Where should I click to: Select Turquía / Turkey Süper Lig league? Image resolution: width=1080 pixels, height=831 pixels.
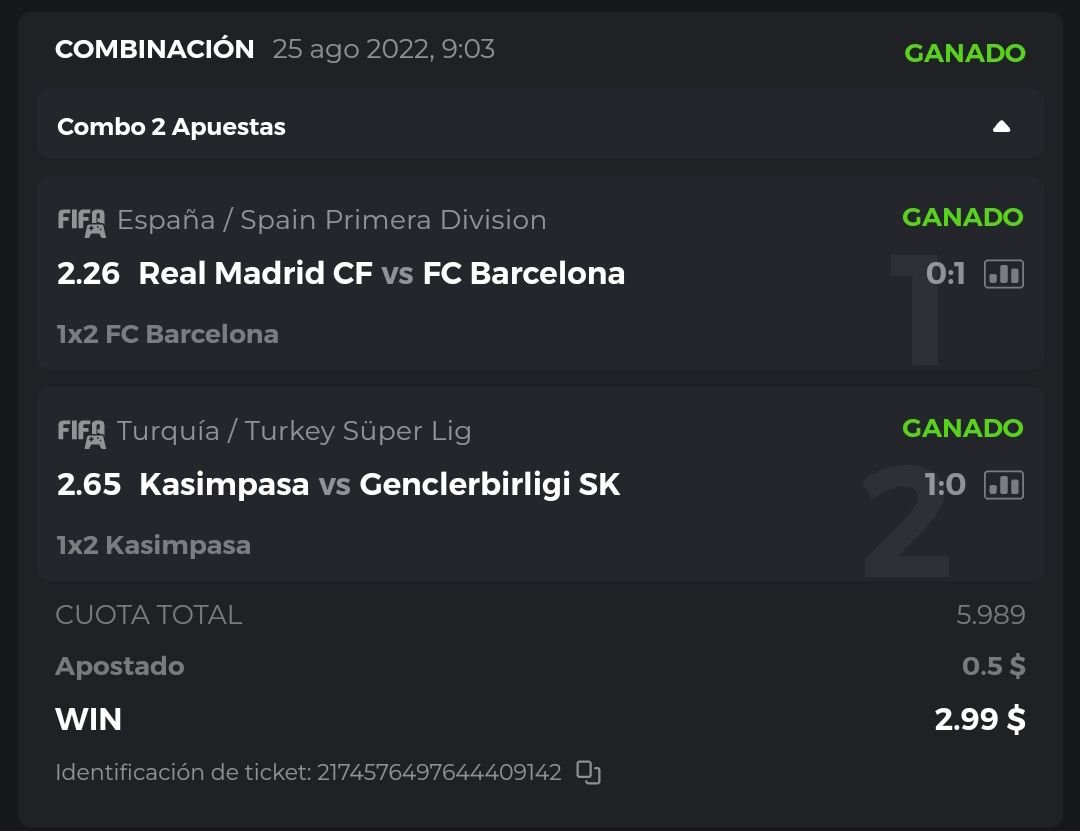tap(294, 431)
